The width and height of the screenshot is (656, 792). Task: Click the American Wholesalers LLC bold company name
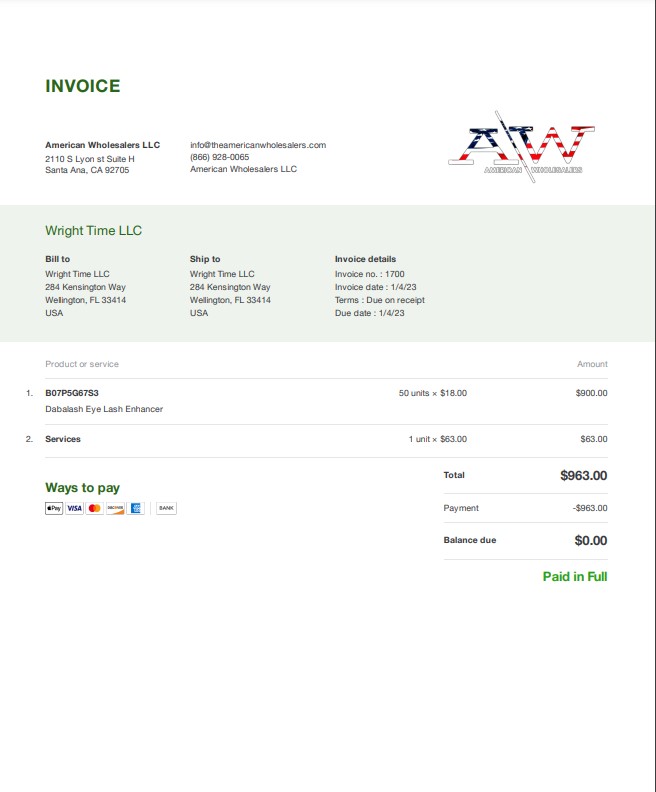coord(103,145)
